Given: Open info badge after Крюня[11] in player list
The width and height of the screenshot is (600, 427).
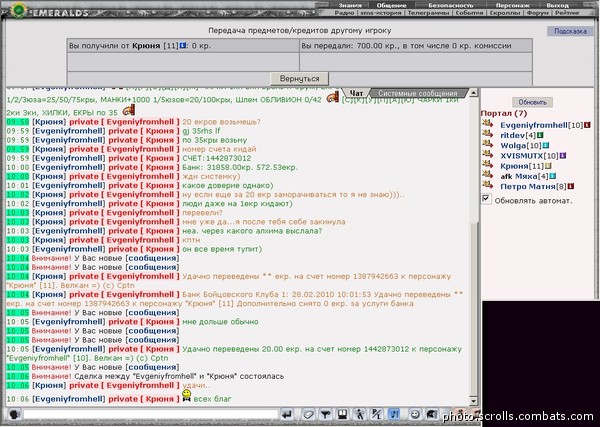Looking at the screenshot, I should (x=548, y=166).
